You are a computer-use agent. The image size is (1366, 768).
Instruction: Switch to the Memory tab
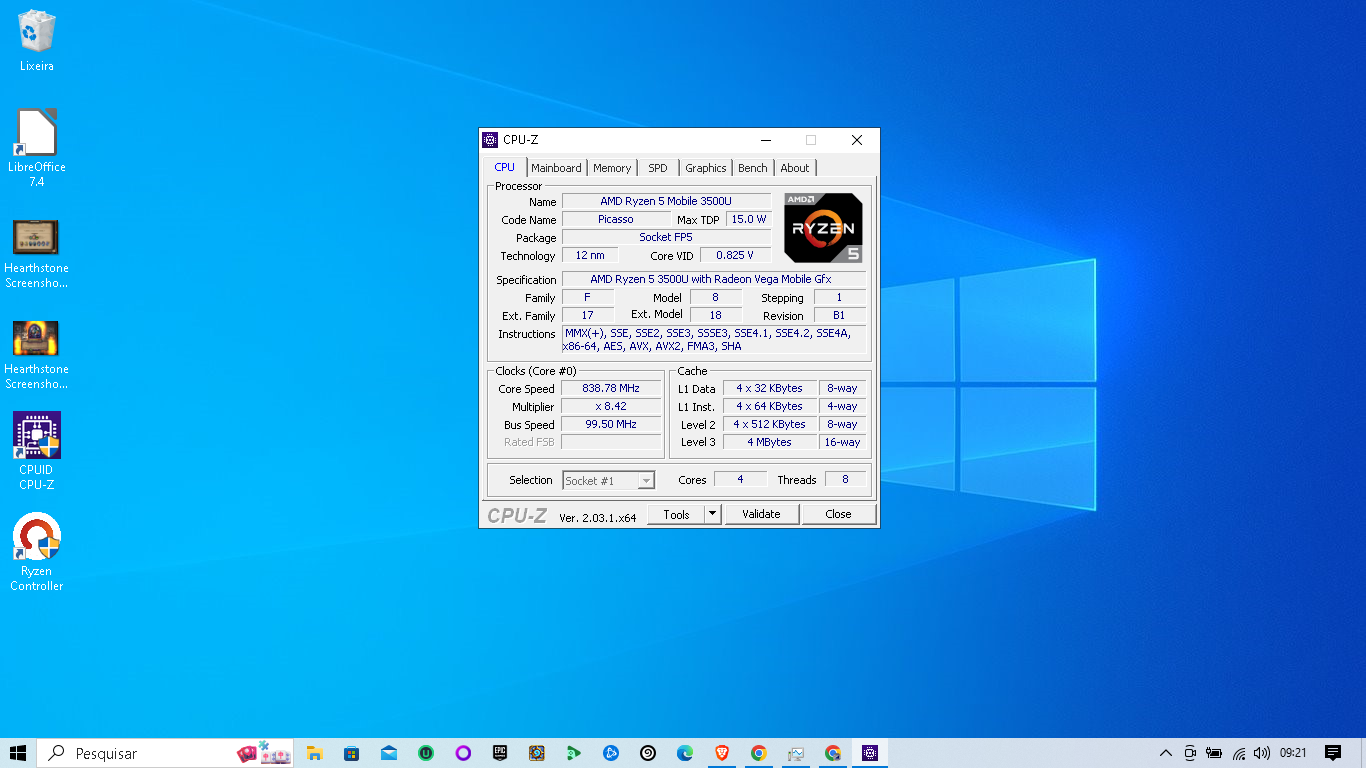612,168
